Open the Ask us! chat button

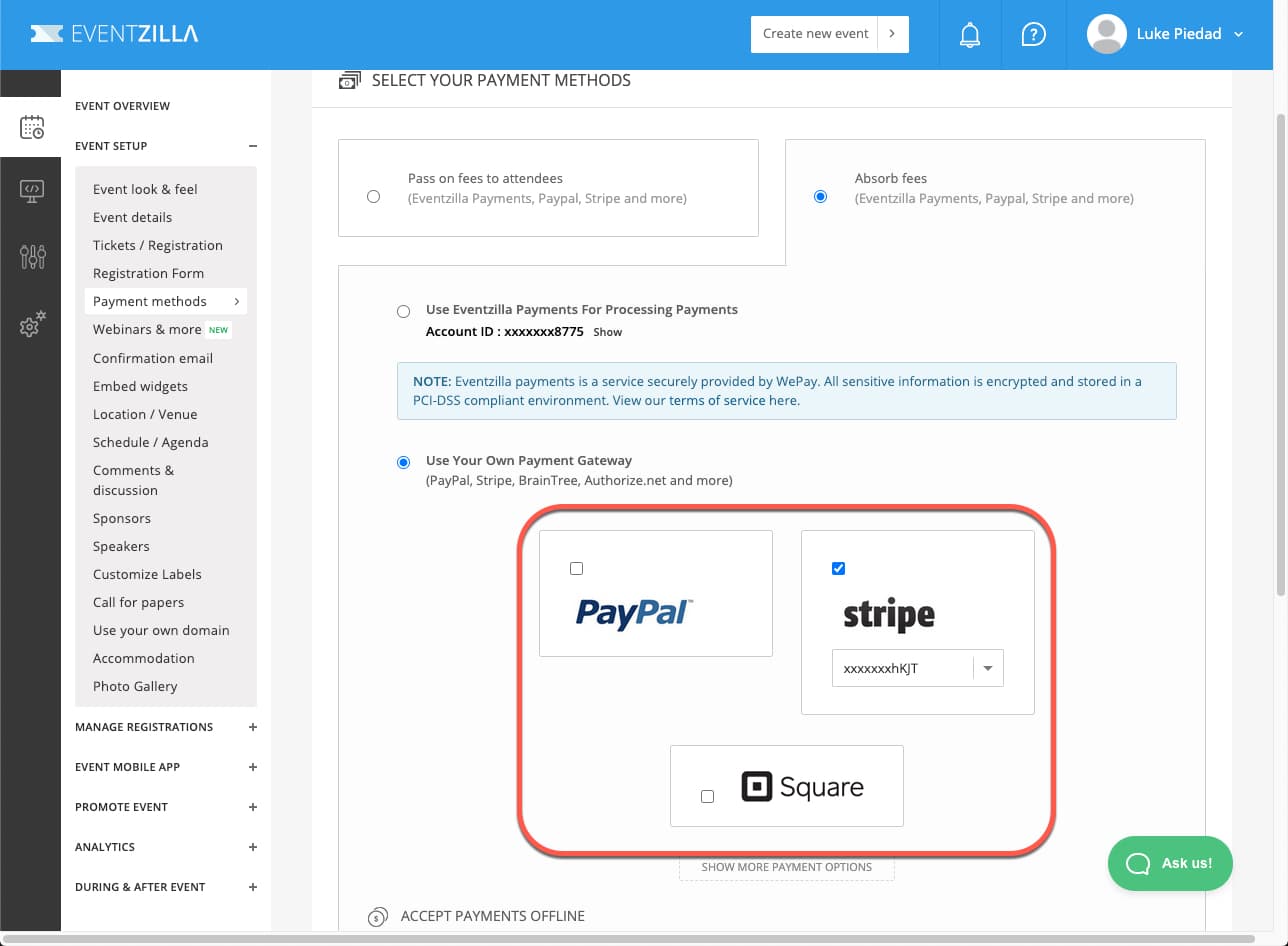tap(1170, 863)
